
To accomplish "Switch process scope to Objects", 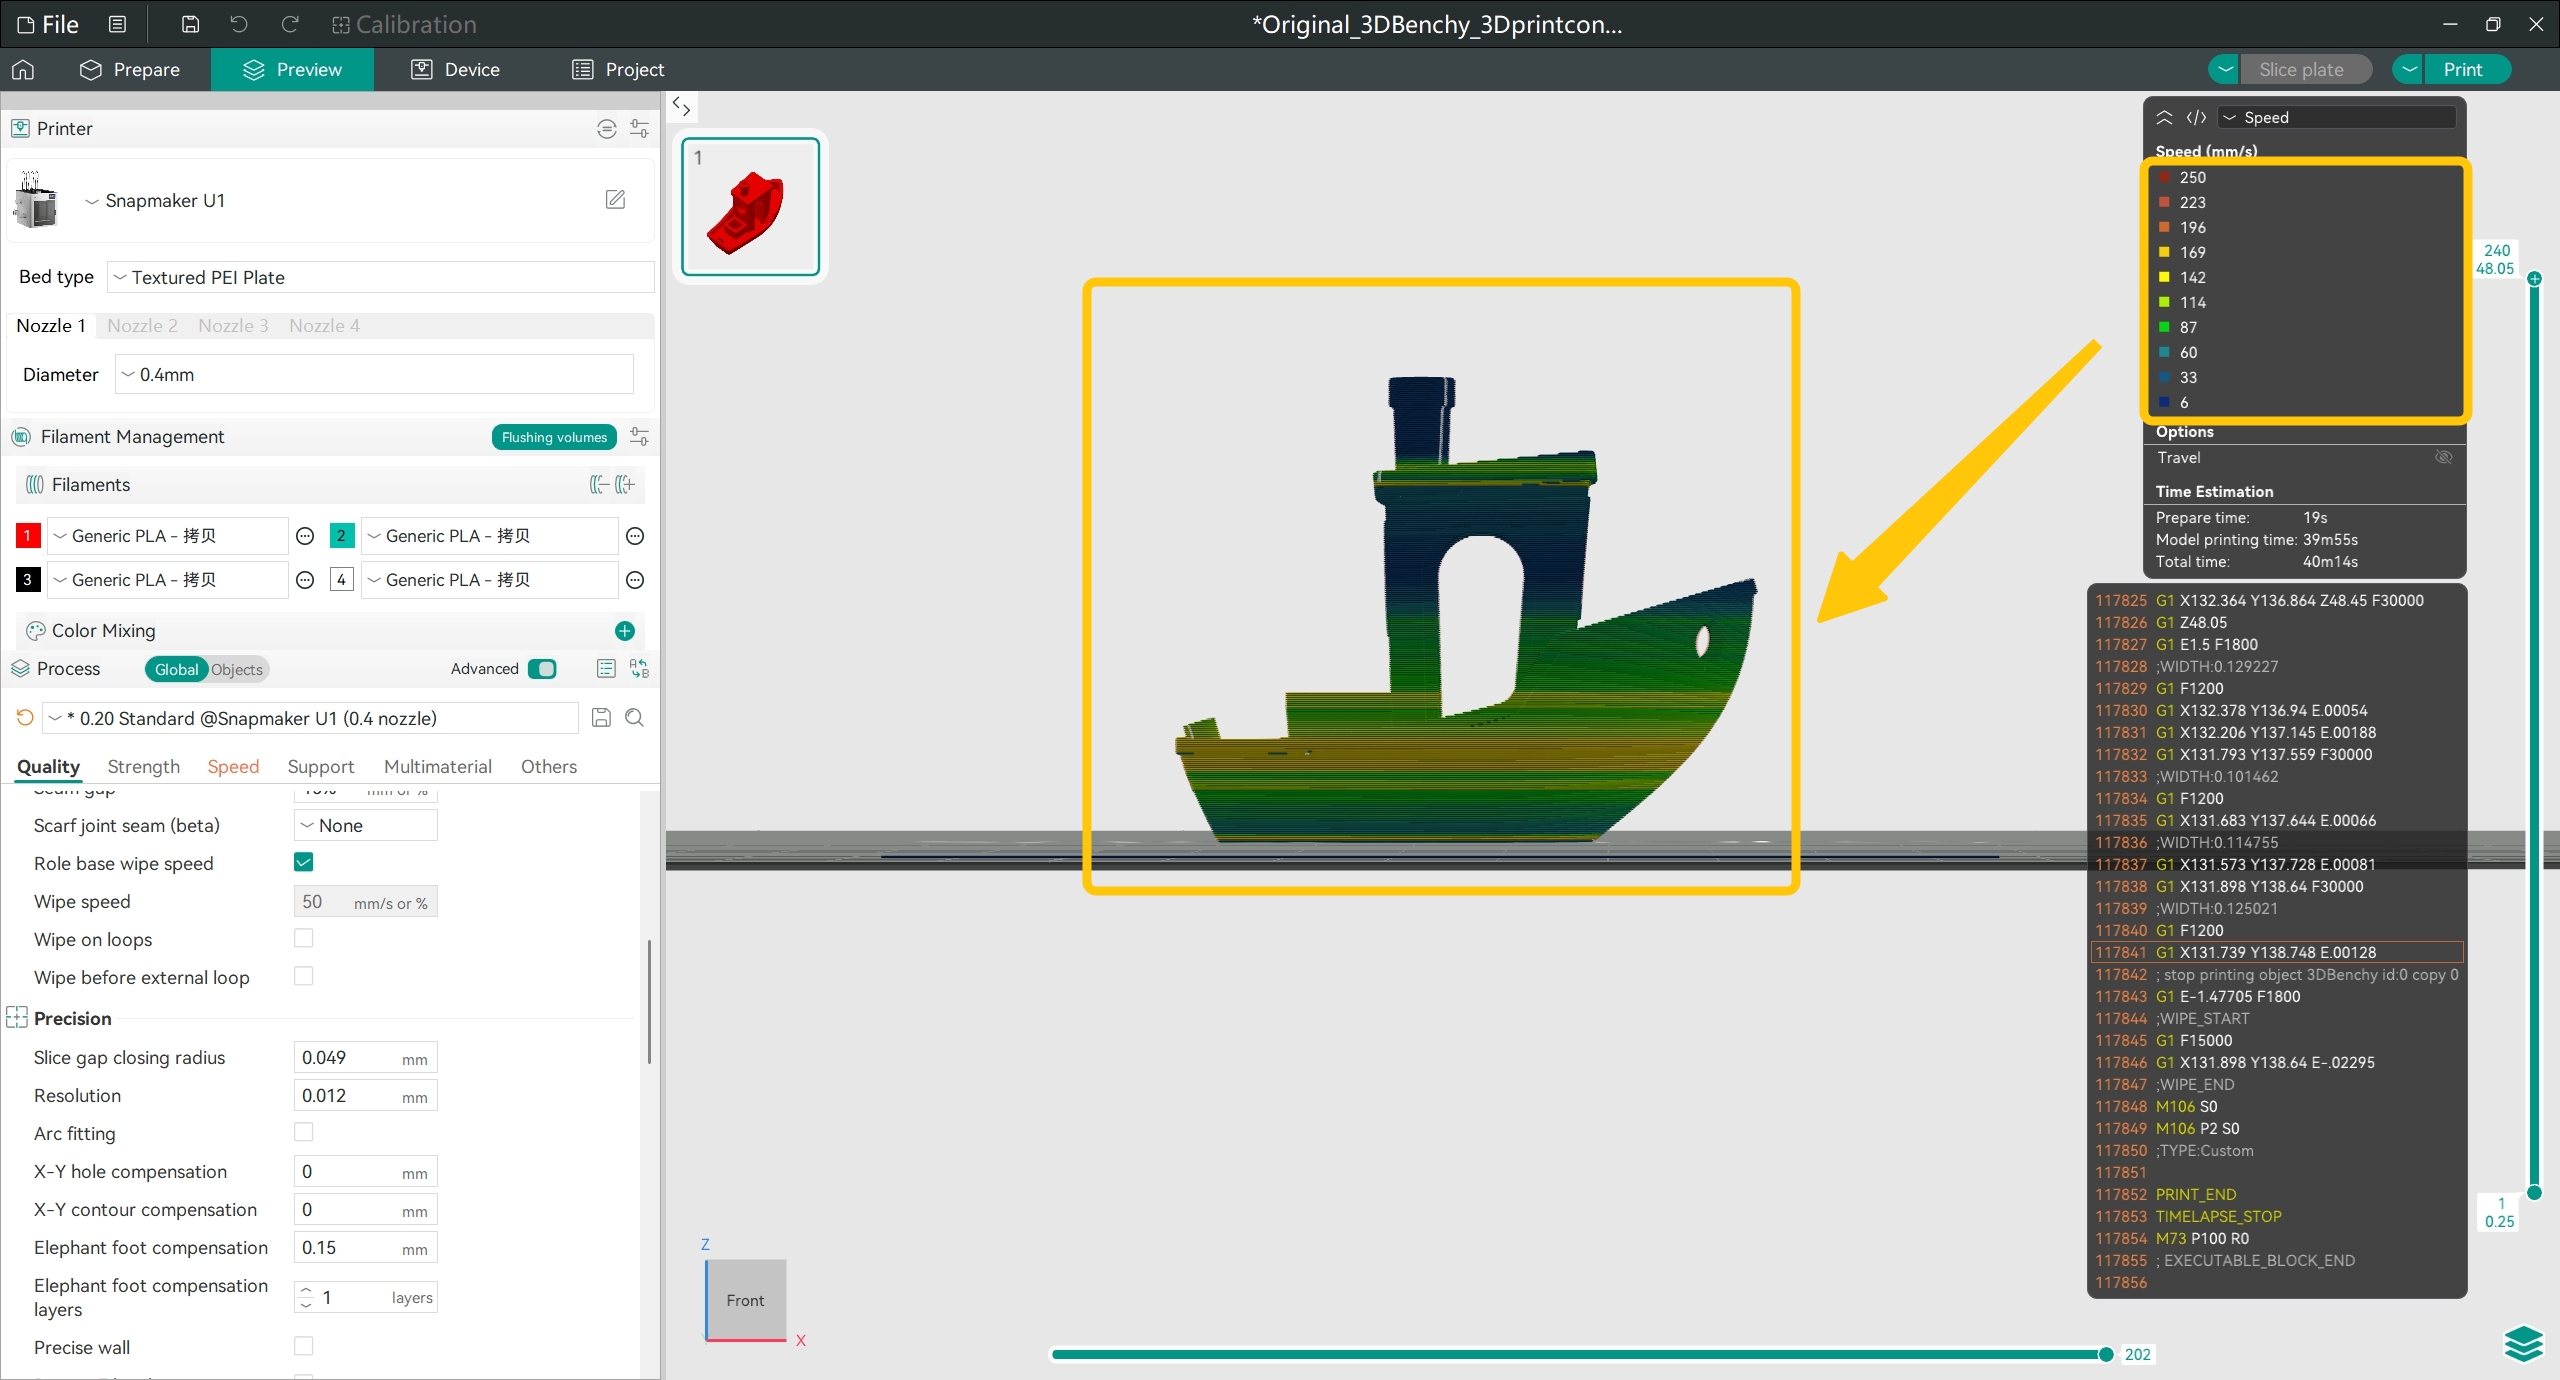I will coord(237,669).
